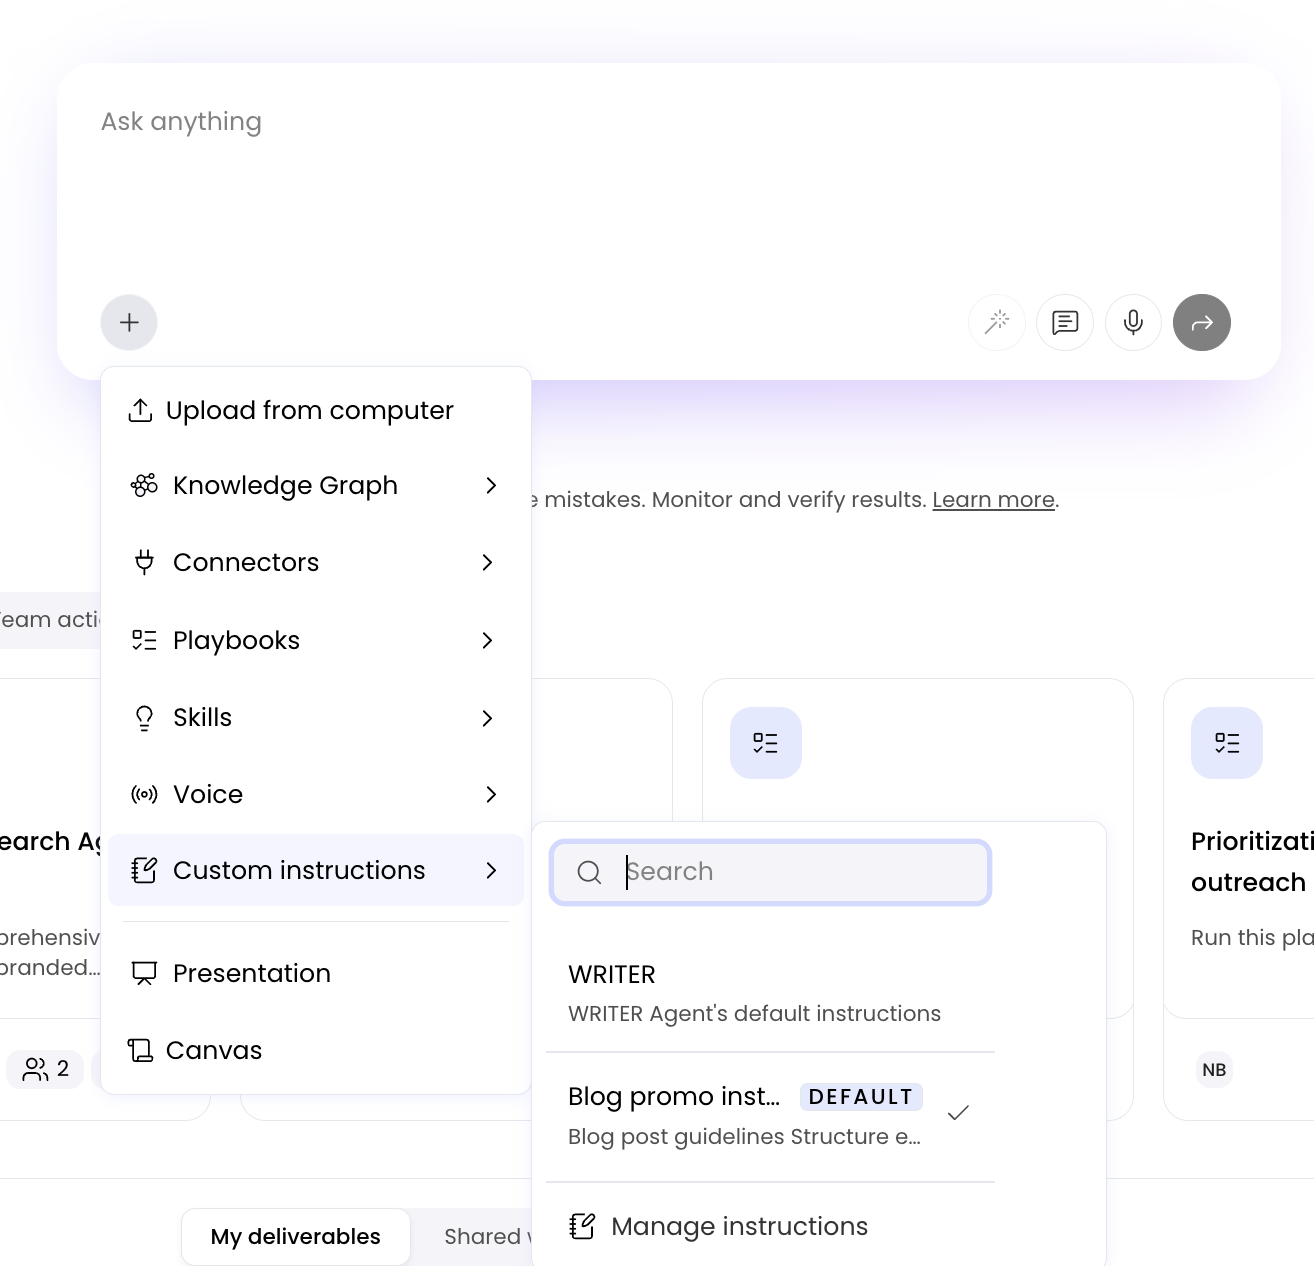Open the Prioritization outreach card title
This screenshot has width=1314, height=1266.
pyautogui.click(x=1252, y=862)
